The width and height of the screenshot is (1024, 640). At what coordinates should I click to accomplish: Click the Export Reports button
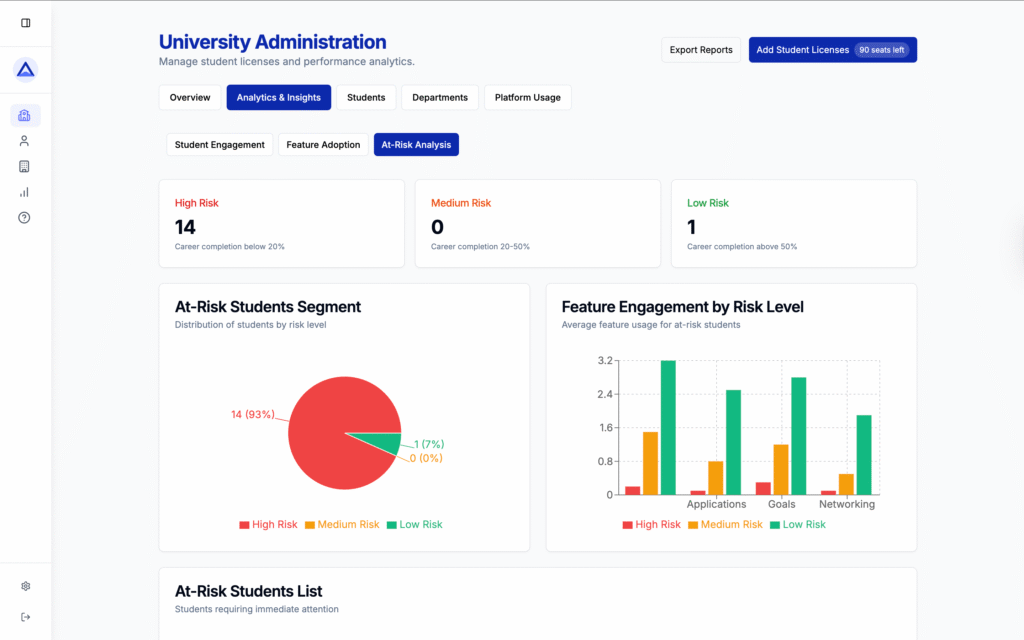click(x=701, y=50)
